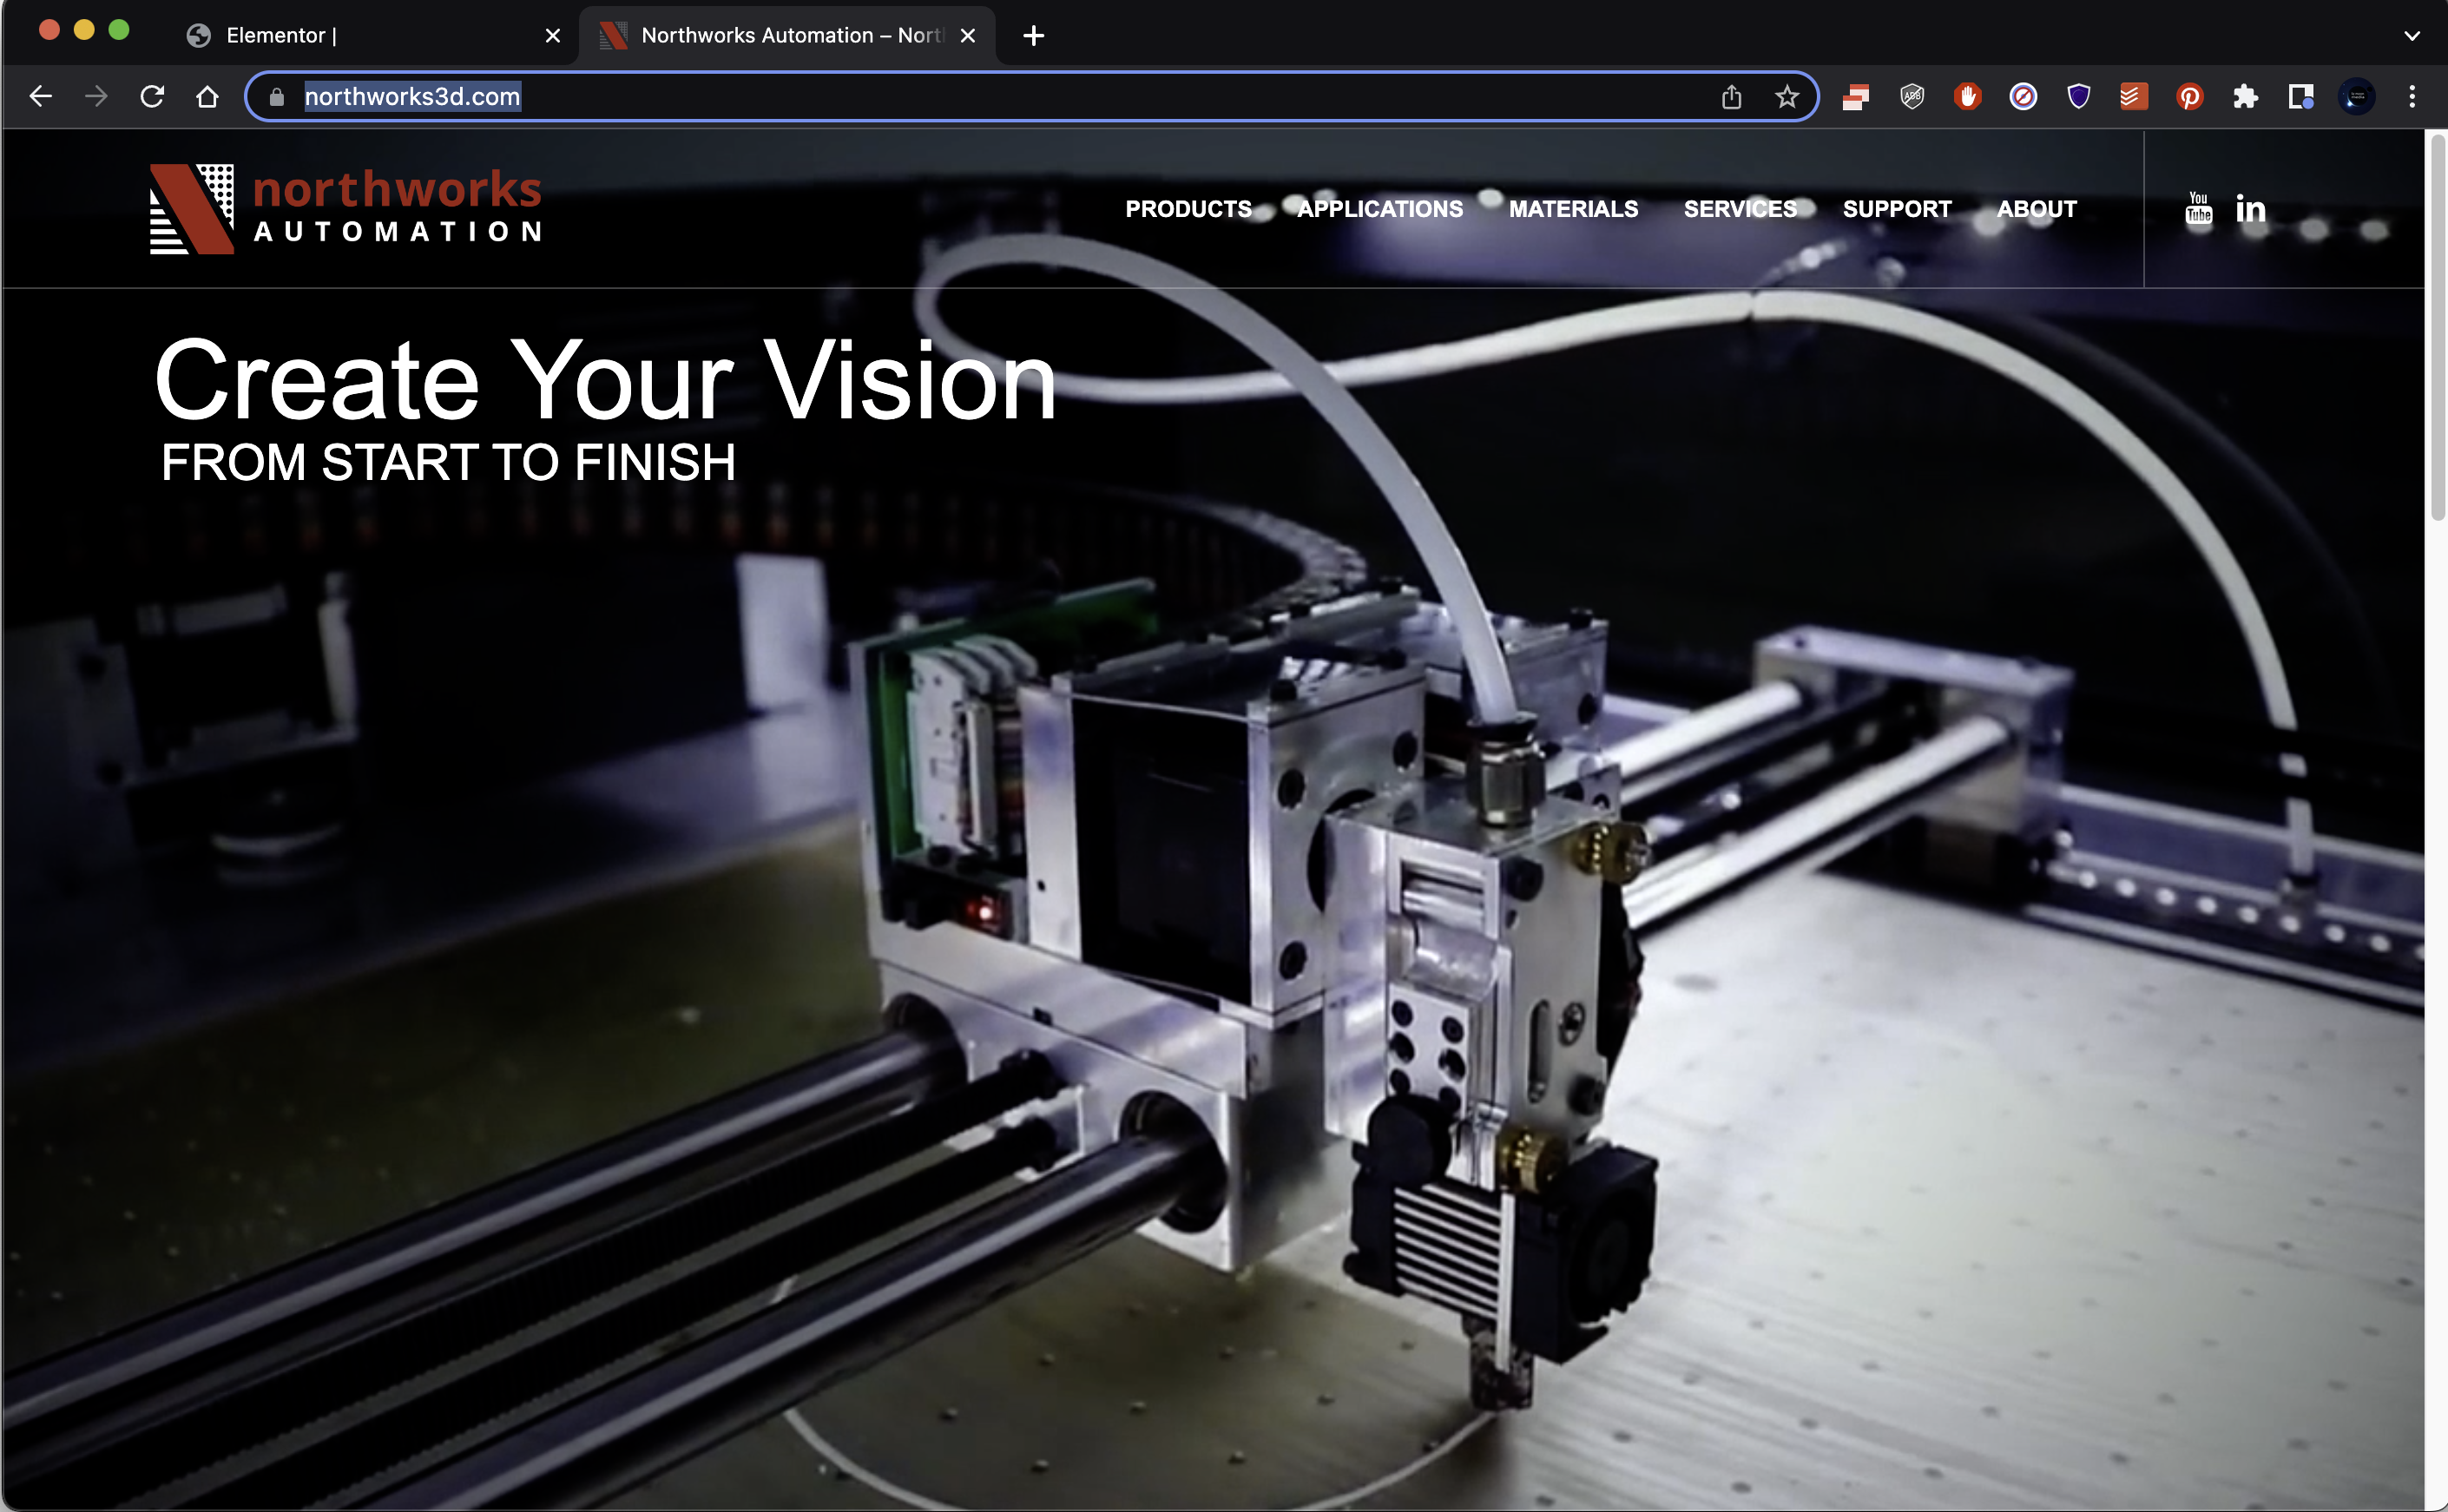The image size is (2448, 1512).
Task: Visit the Northworks YouTube channel icon
Action: (x=2198, y=209)
